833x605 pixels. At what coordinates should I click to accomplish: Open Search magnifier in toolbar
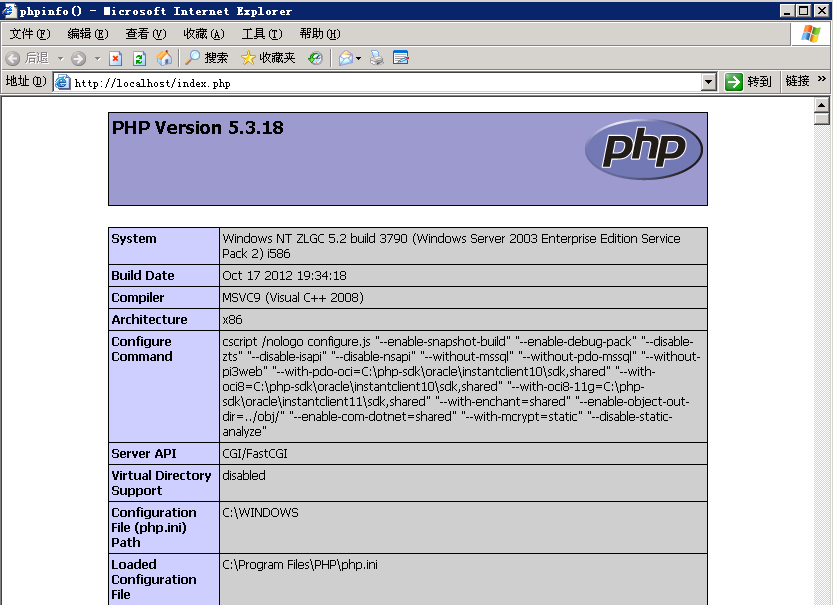pos(207,58)
